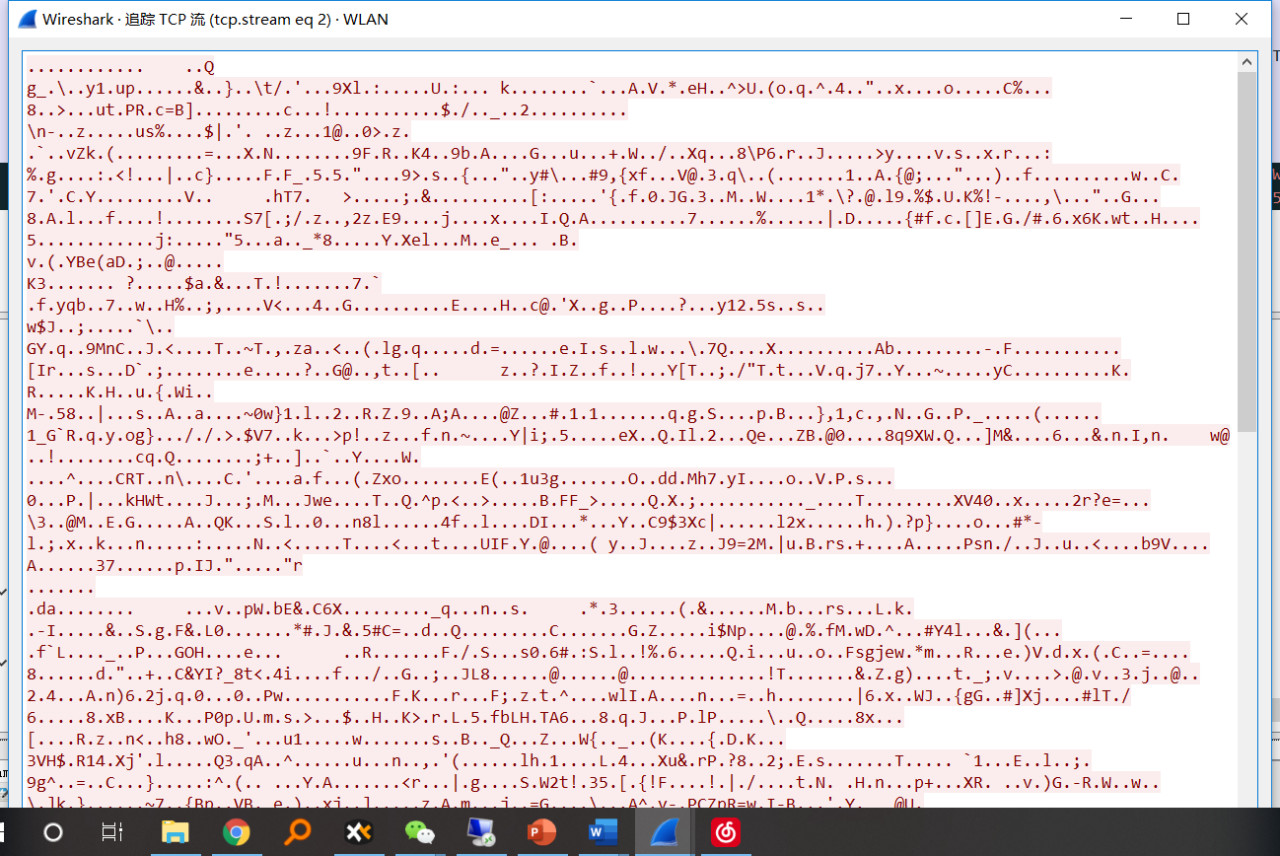Click stream line starting '8..>...ut.PR.c=B]'
The height and width of the screenshot is (856, 1280).
[x=327, y=110]
